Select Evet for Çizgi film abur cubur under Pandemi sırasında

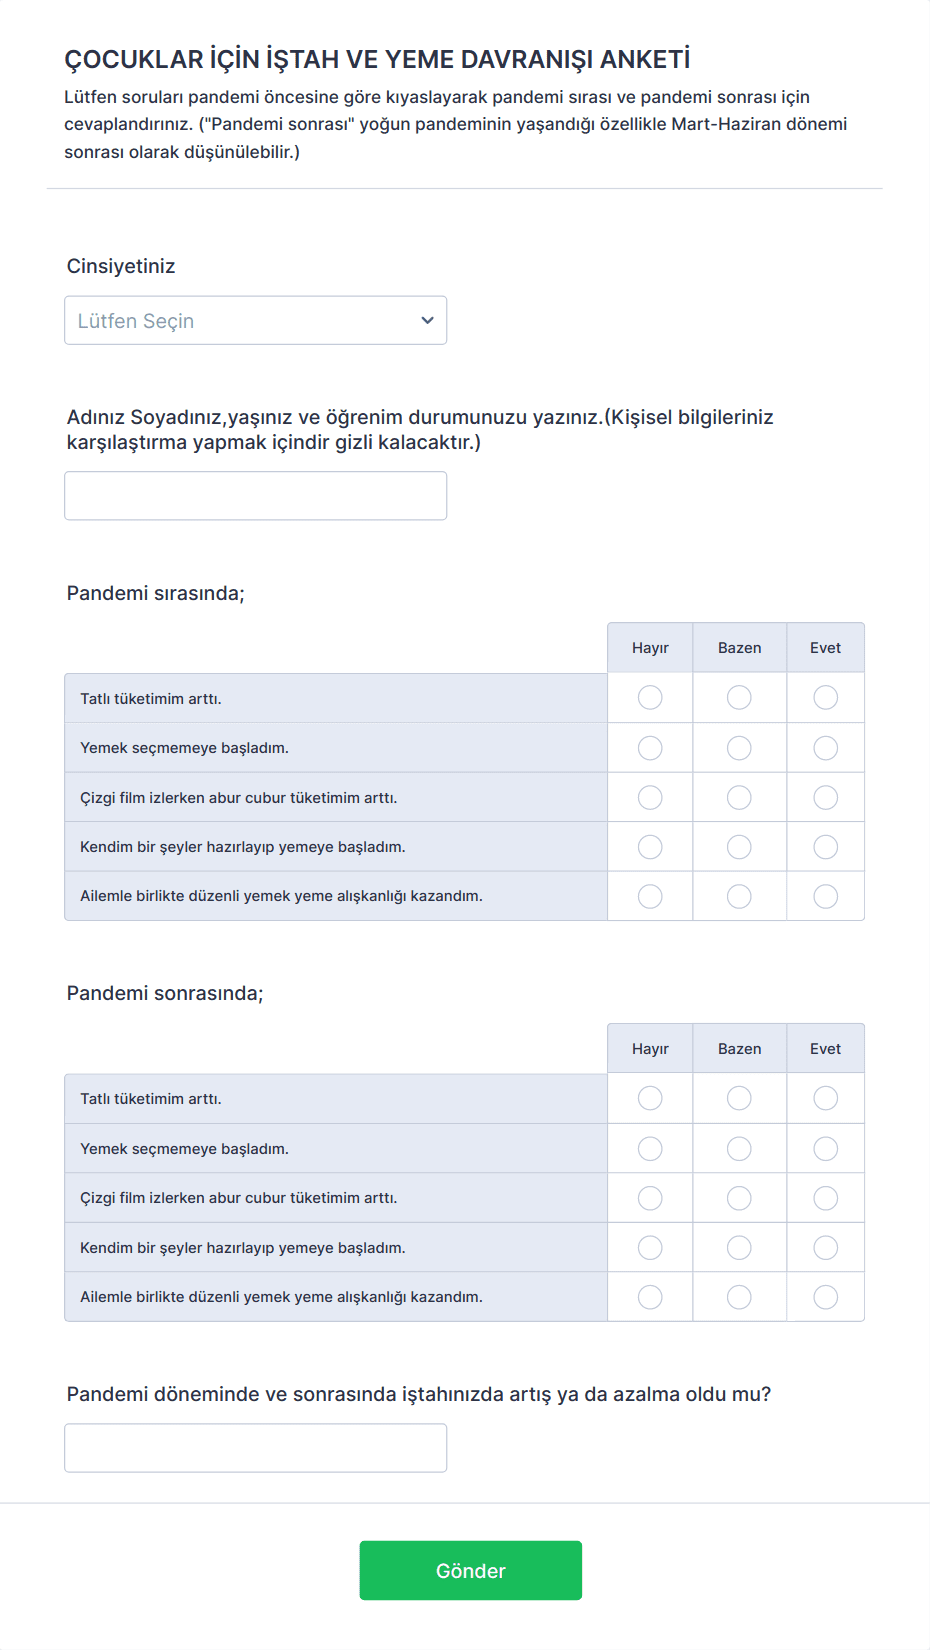tap(825, 797)
